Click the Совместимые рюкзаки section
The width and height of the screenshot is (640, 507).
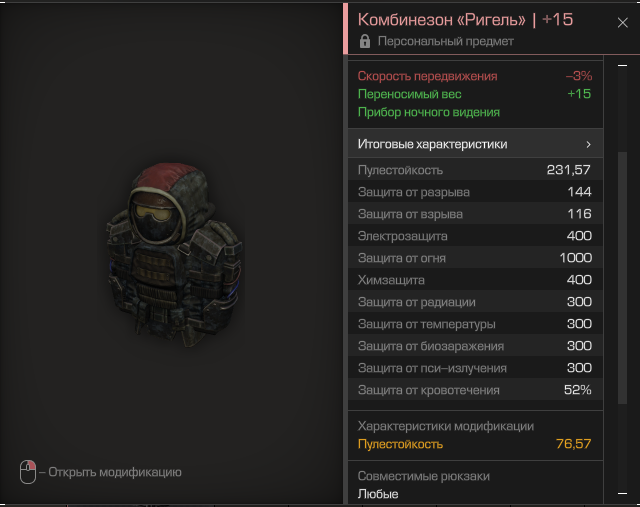476,485
